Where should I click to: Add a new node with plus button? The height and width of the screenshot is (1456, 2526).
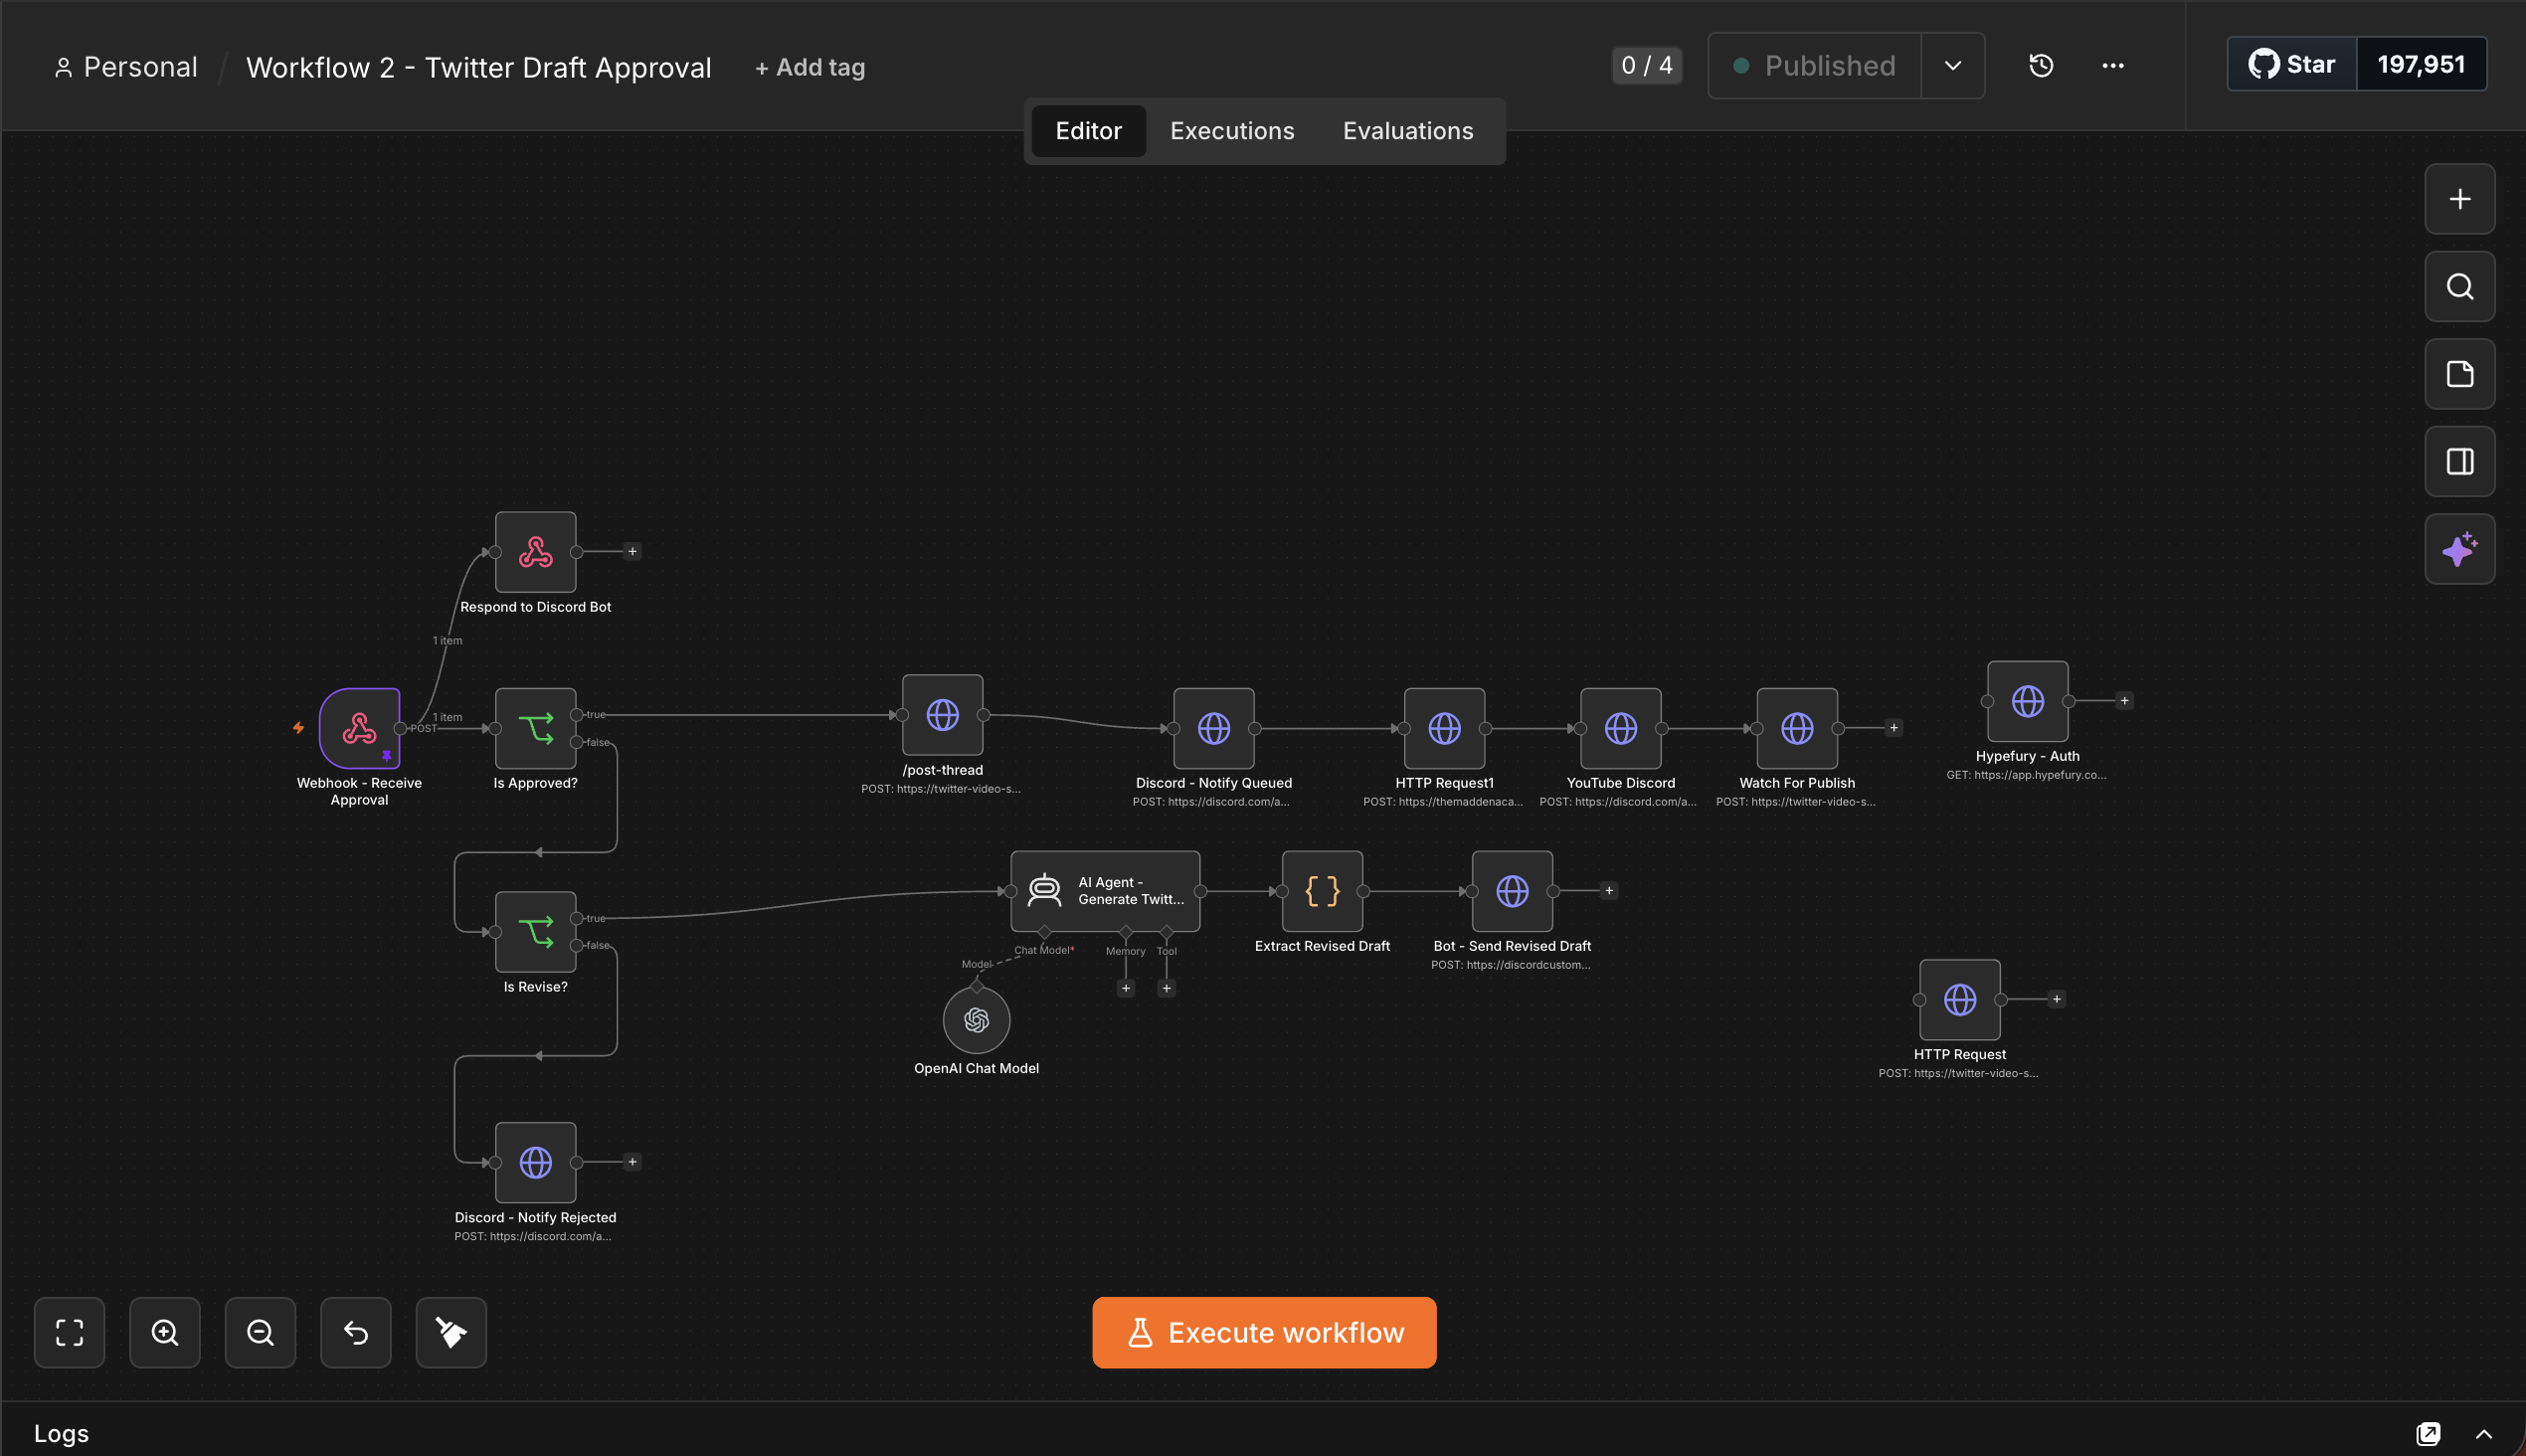click(2459, 199)
